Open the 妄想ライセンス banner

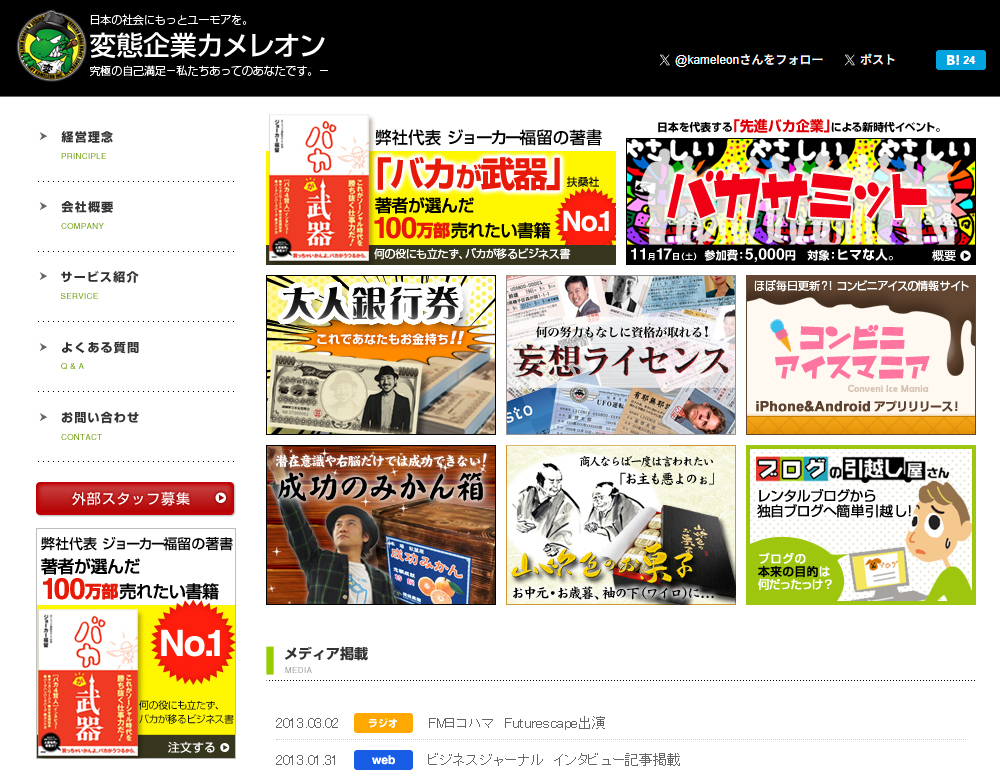(x=620, y=355)
